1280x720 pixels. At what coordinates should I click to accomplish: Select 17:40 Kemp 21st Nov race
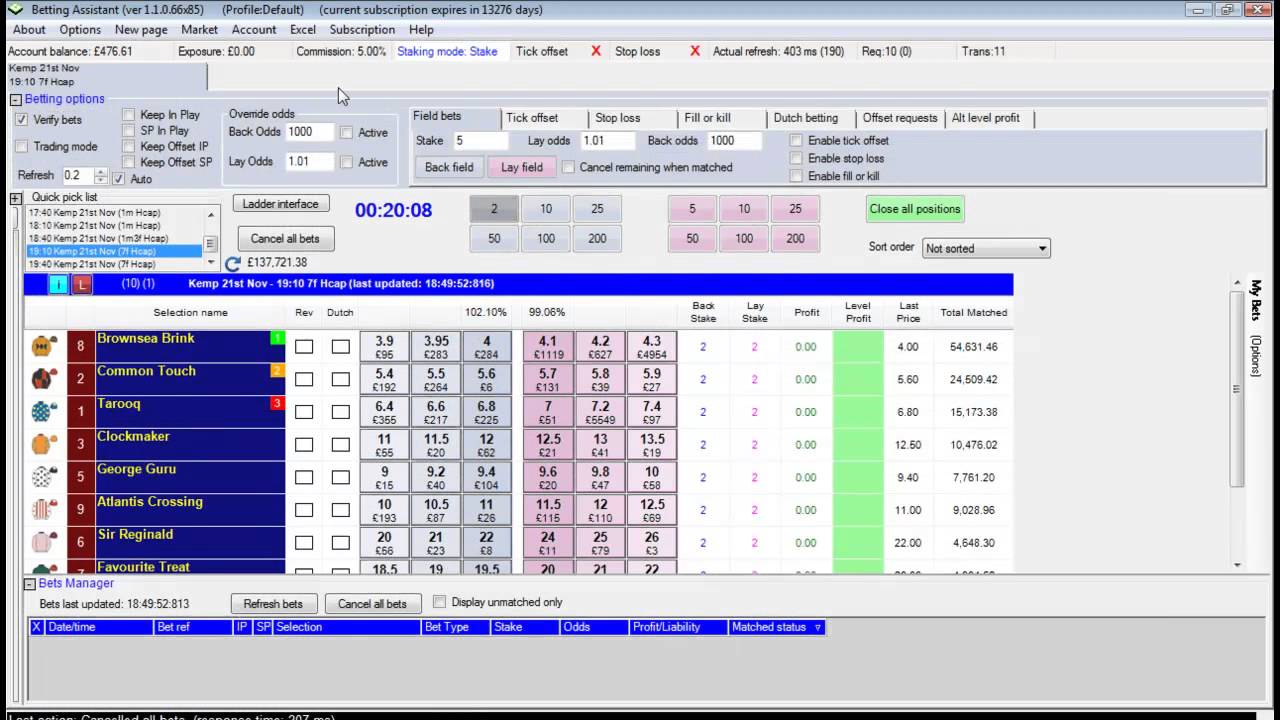click(115, 213)
